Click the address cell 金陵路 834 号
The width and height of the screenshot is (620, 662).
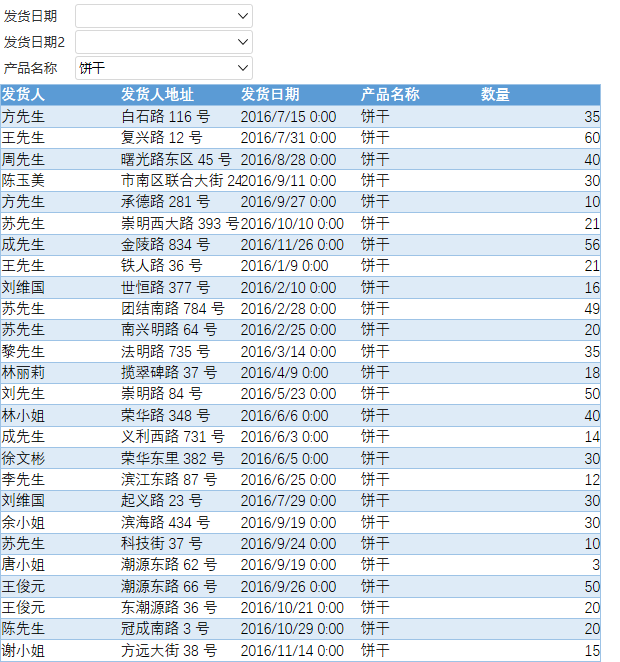pos(165,244)
